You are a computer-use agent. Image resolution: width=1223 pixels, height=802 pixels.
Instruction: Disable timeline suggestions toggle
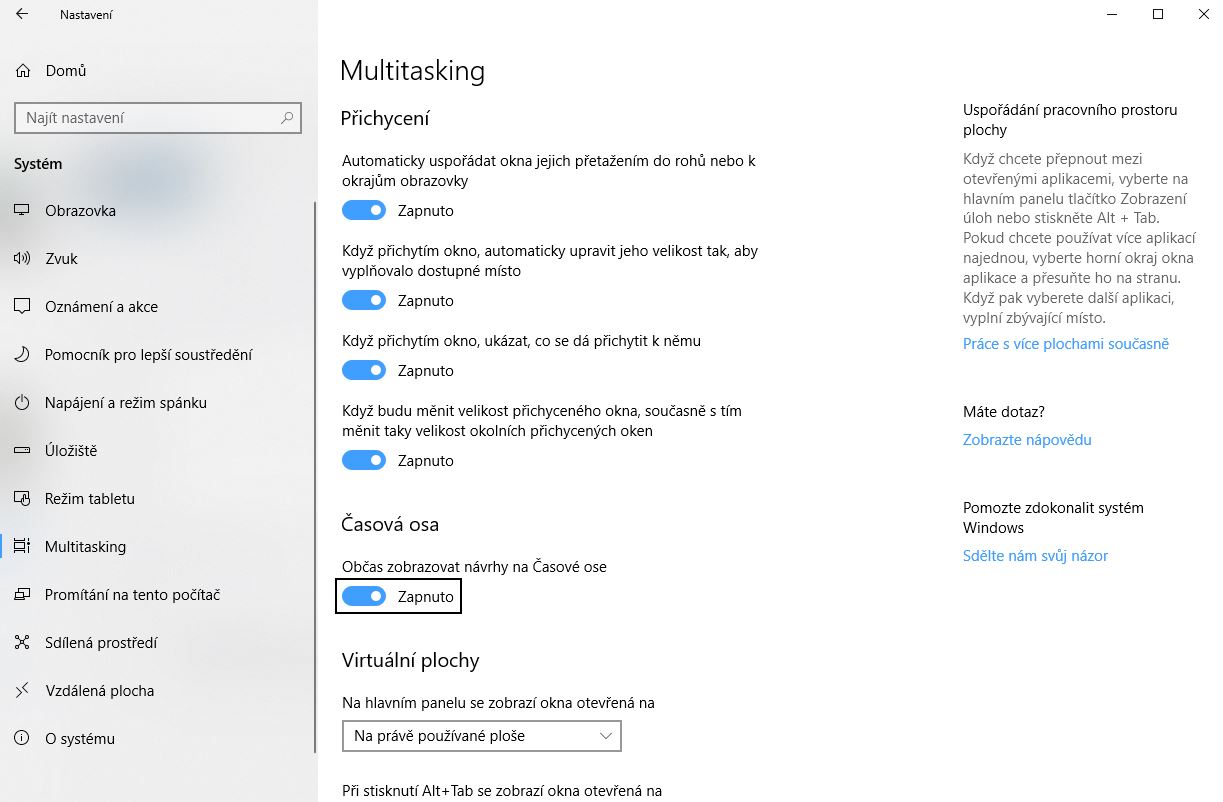(x=364, y=597)
